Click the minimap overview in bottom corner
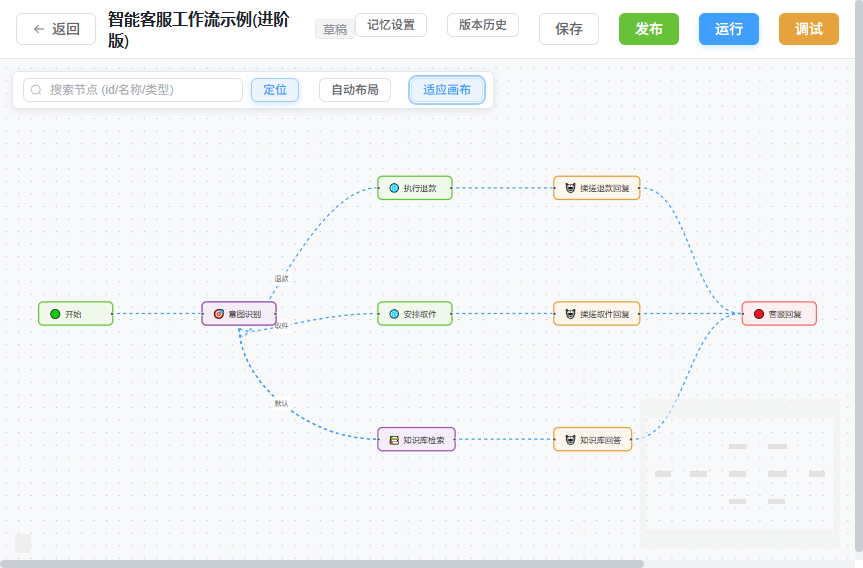863x568 pixels. [740, 474]
